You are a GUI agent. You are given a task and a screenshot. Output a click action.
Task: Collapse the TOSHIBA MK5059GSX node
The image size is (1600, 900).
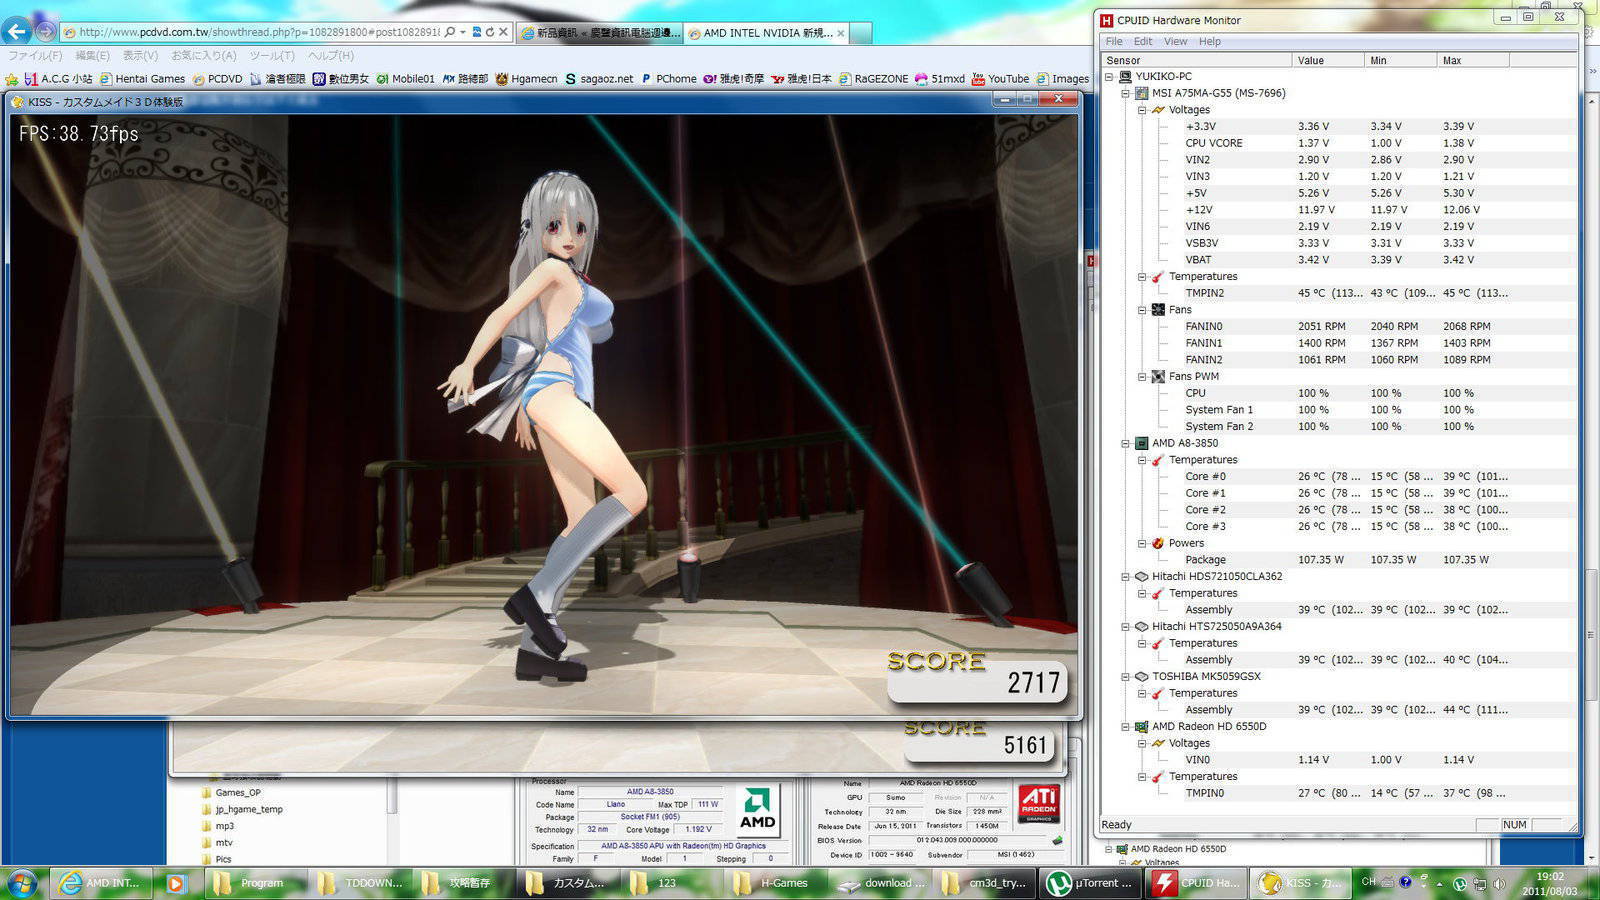coord(1126,677)
